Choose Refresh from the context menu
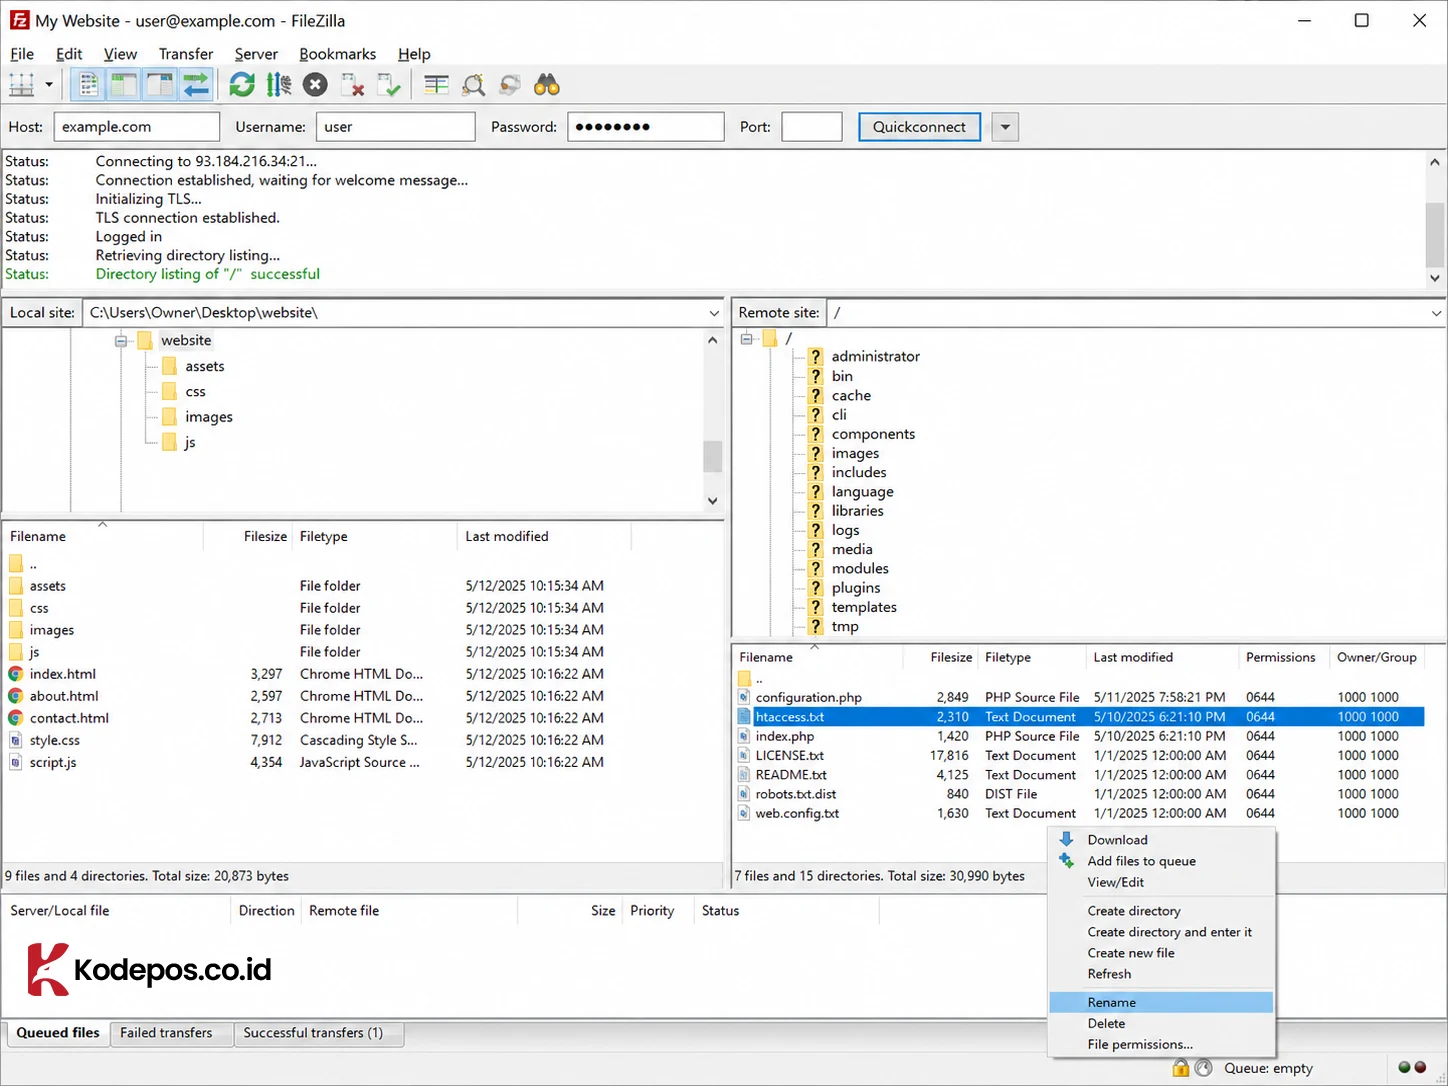1448x1086 pixels. 1161,974
